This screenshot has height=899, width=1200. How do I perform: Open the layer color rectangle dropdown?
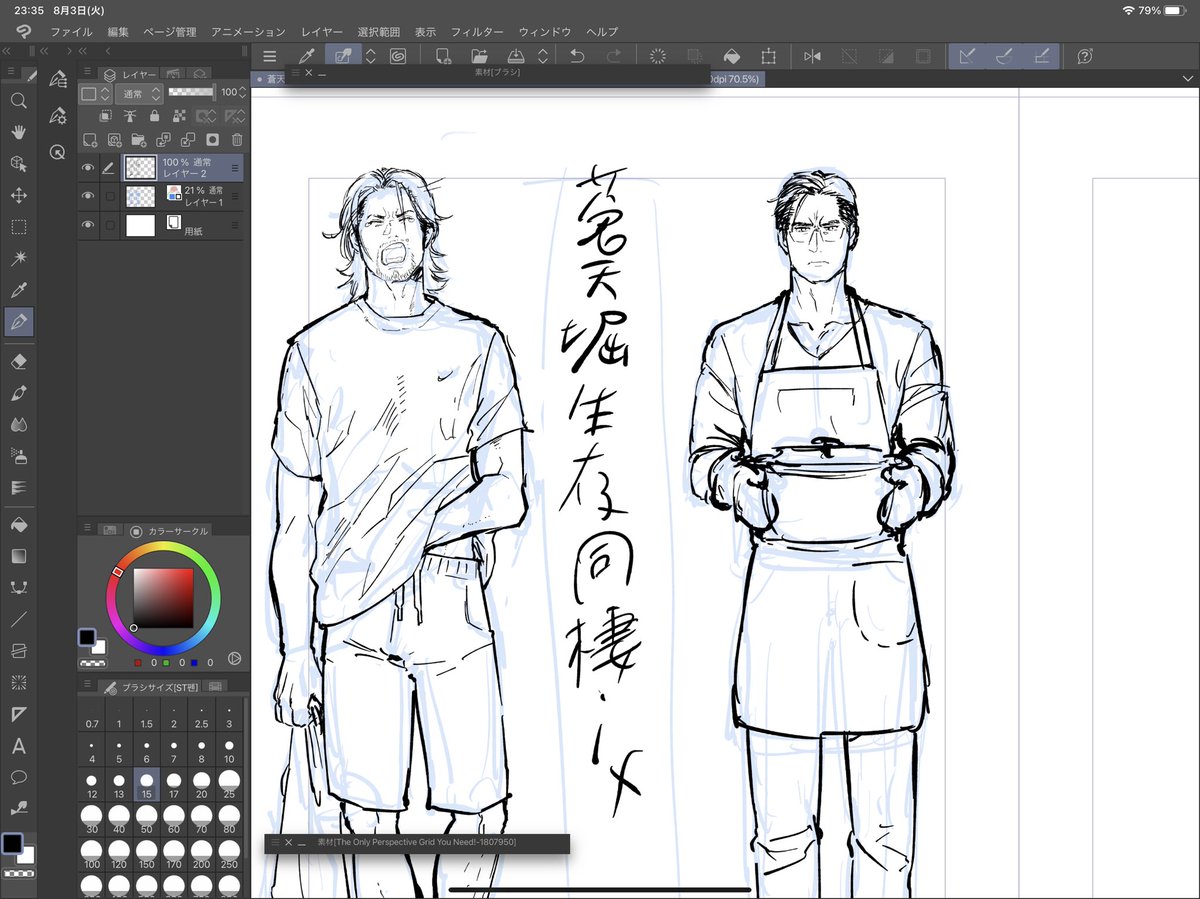(95, 92)
